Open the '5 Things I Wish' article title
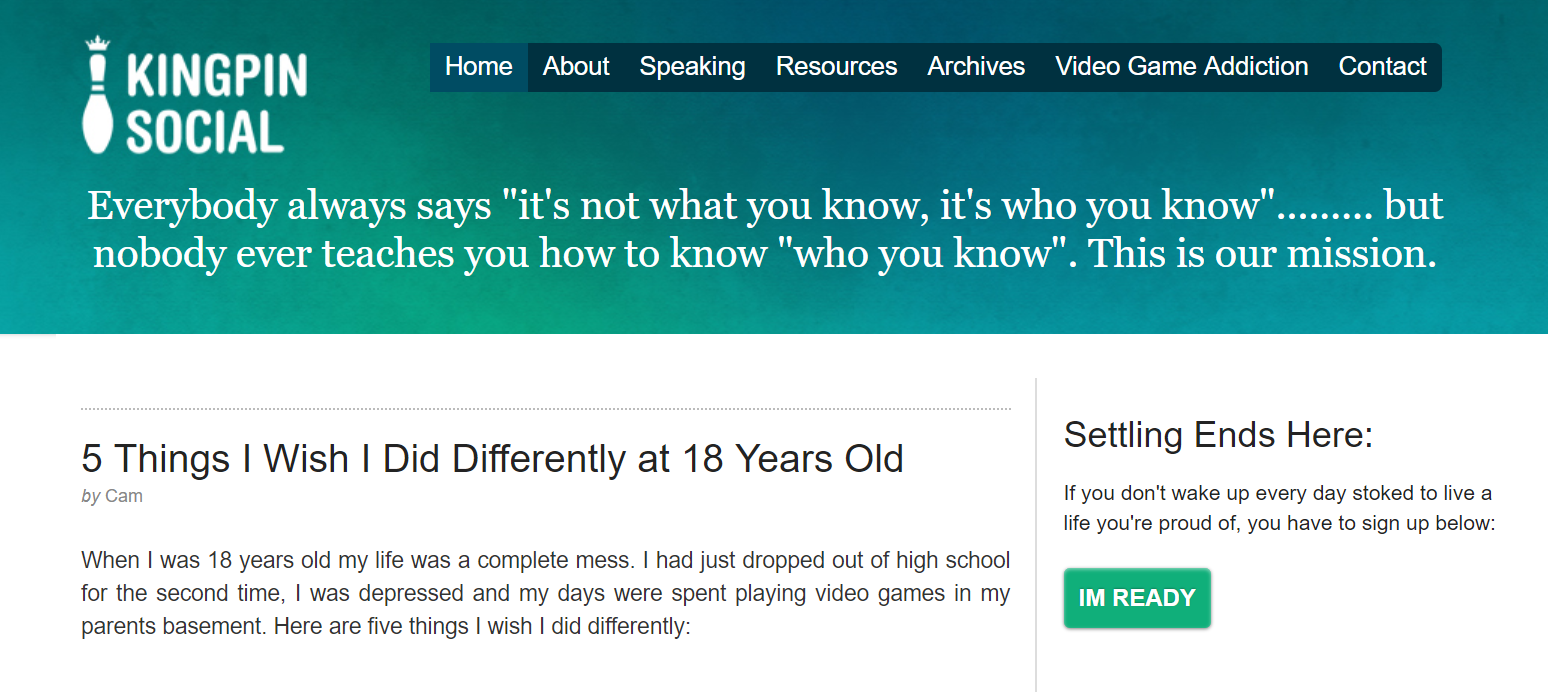This screenshot has width=1548, height=692. click(x=492, y=459)
